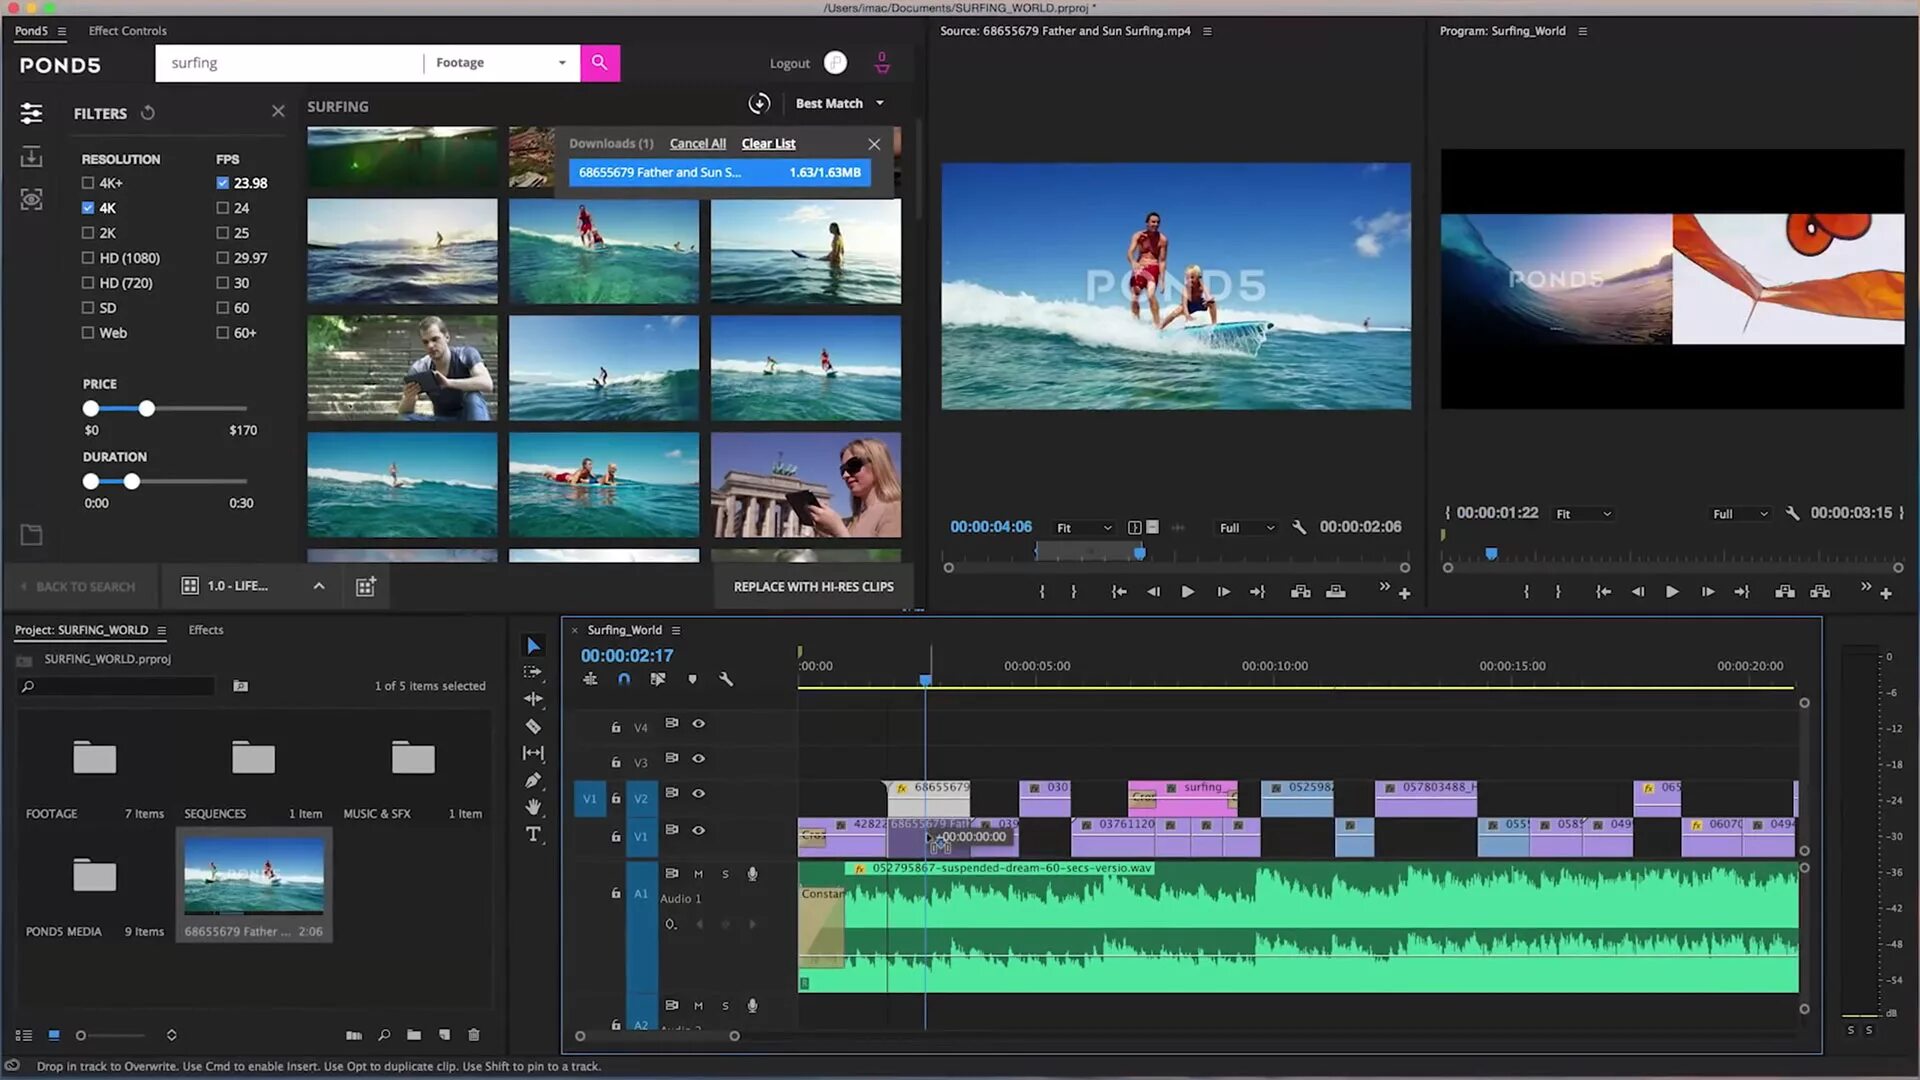Click Replace With Hi-Res Clips button
The width and height of the screenshot is (1920, 1080).
click(x=815, y=585)
